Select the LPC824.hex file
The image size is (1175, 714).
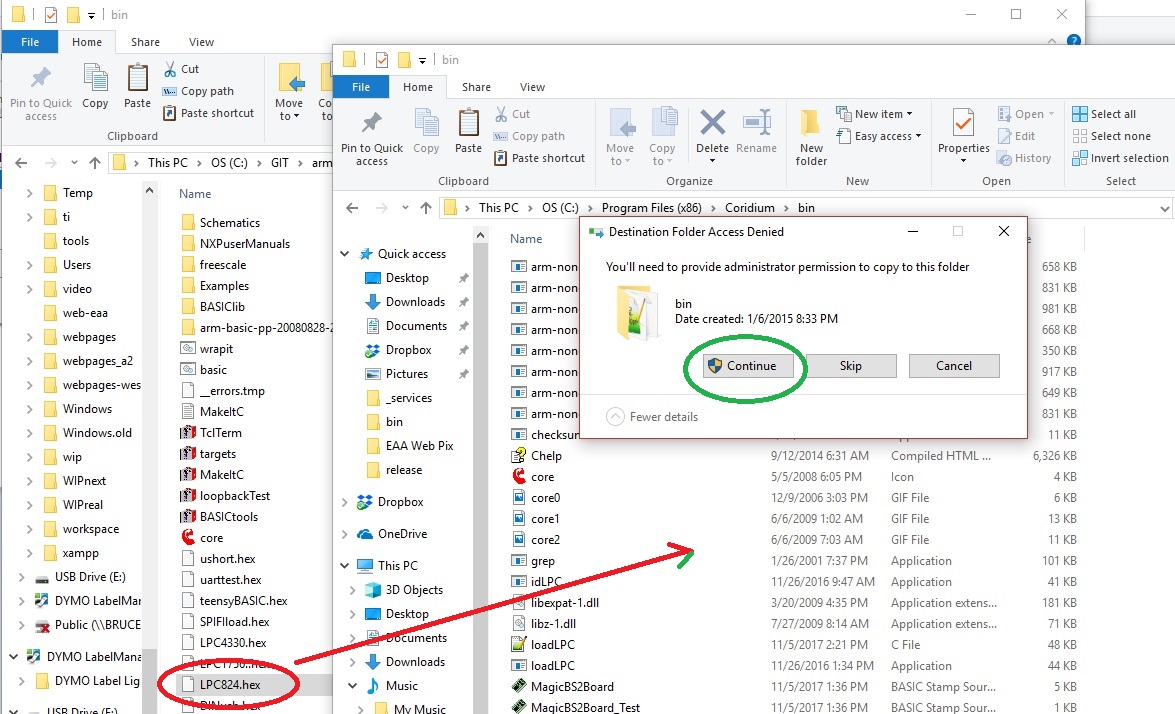(x=229, y=684)
